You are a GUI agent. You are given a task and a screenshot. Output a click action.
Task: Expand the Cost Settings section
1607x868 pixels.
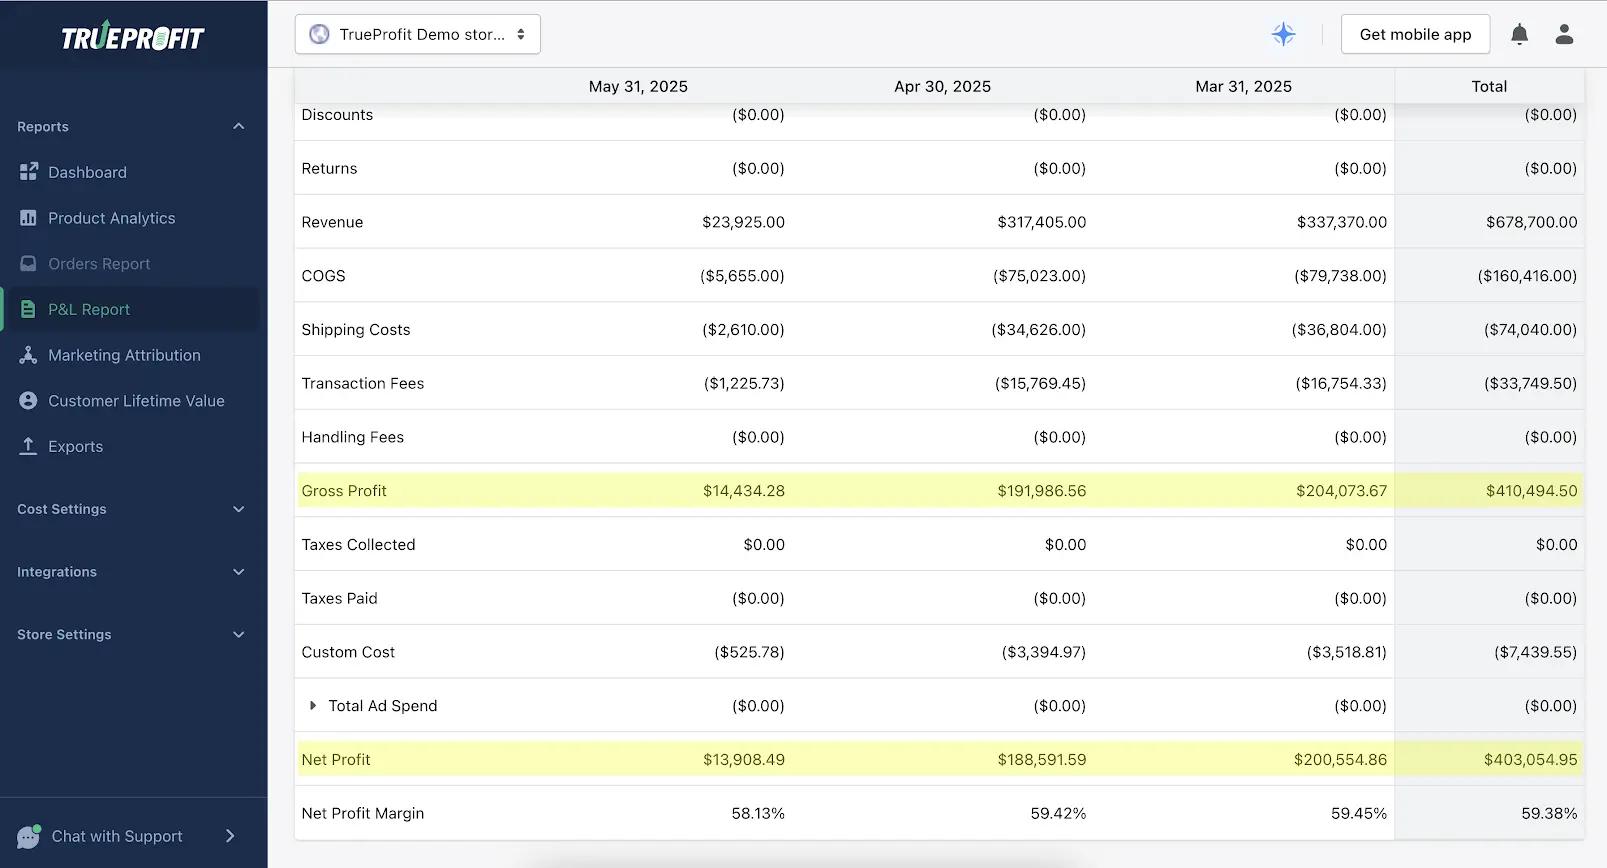coord(238,509)
